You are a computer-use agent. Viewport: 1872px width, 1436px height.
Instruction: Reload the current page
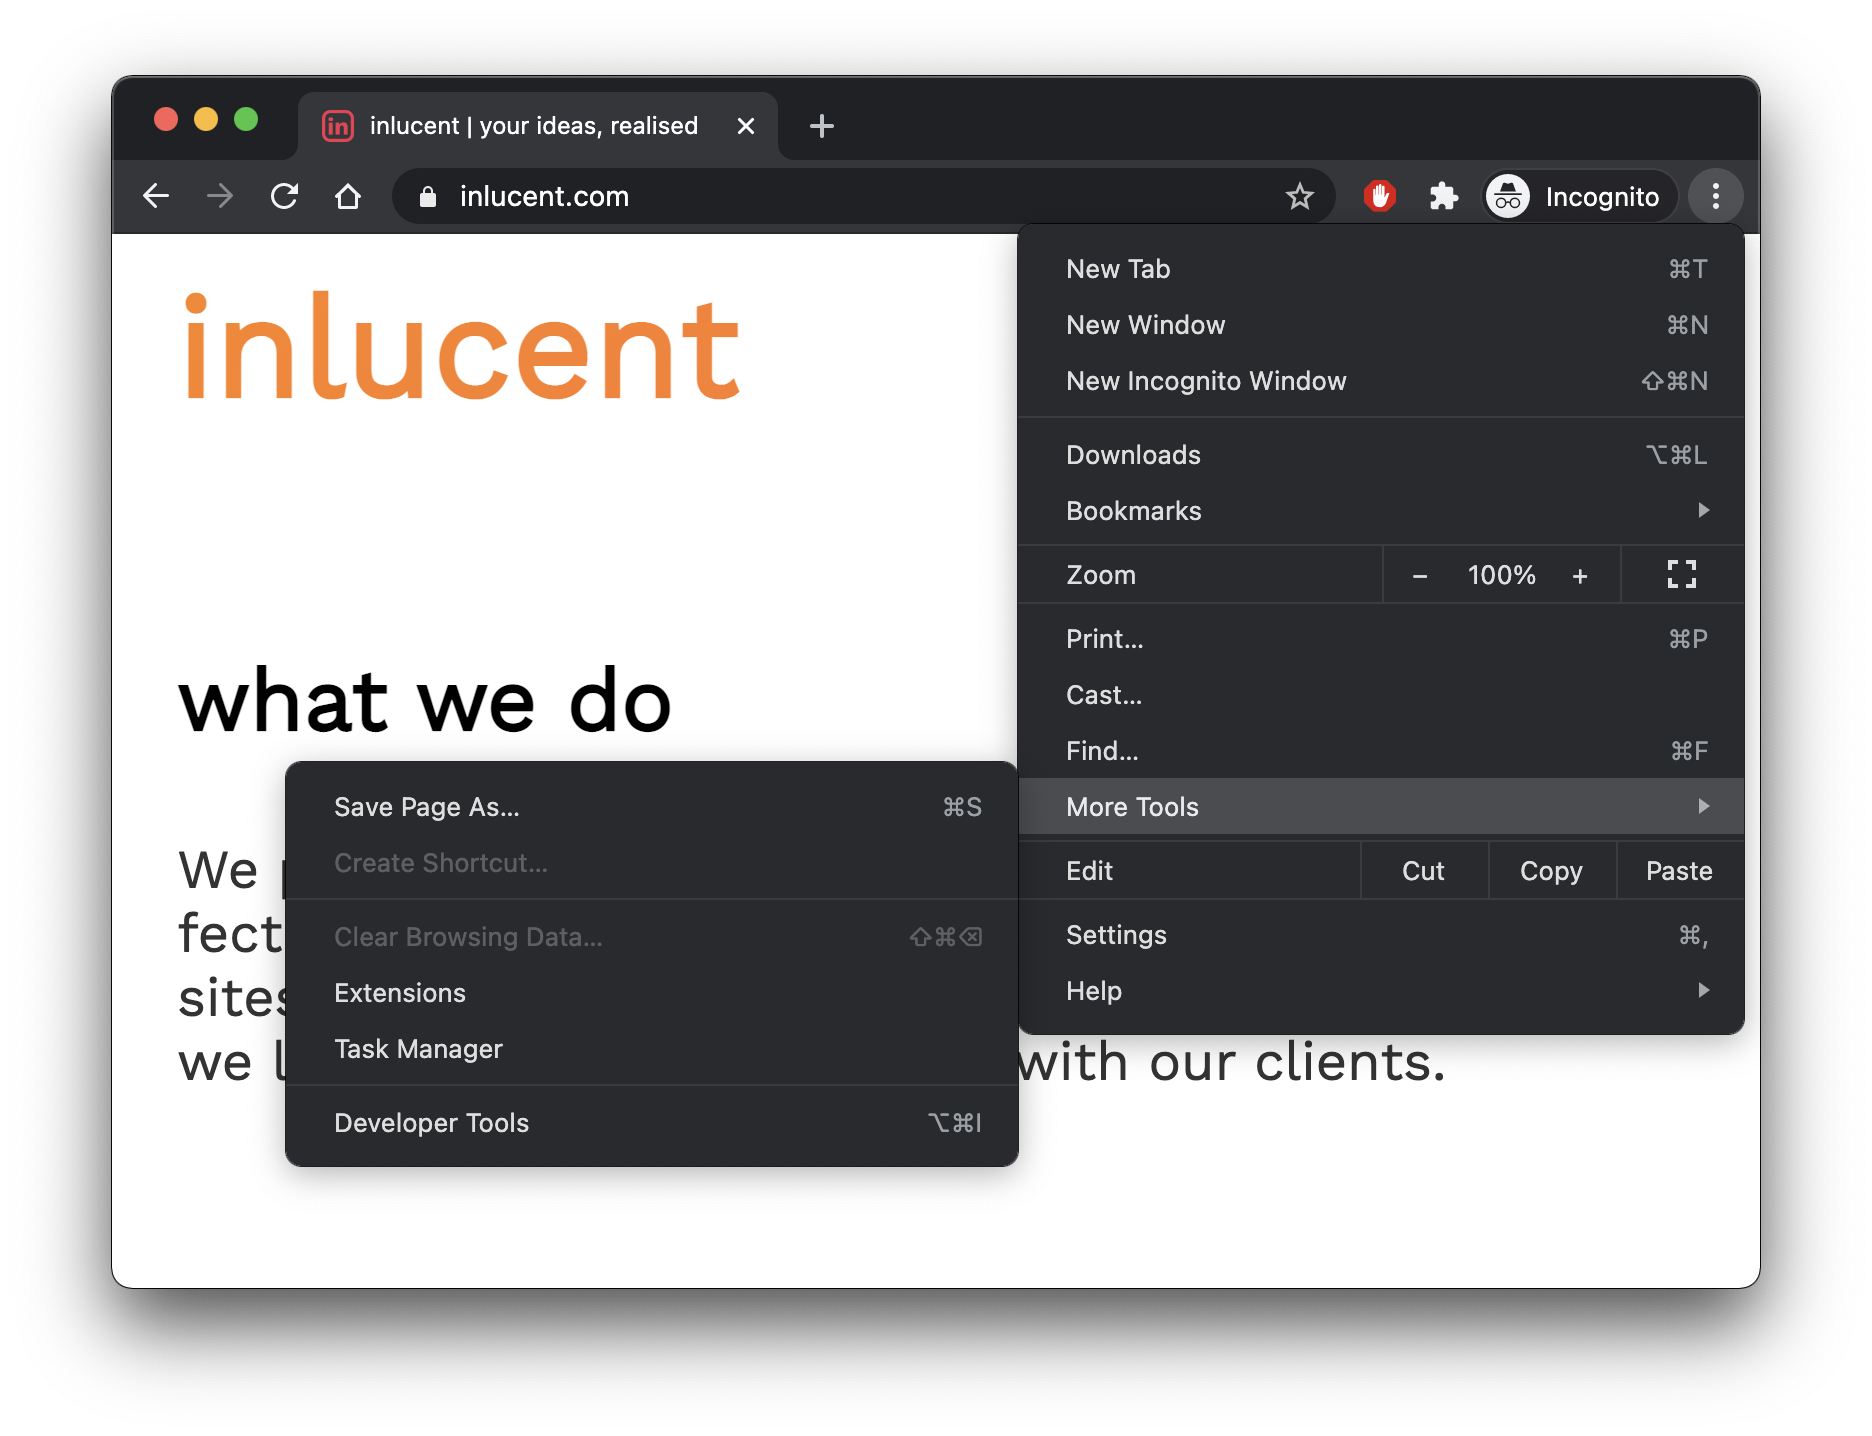click(285, 196)
